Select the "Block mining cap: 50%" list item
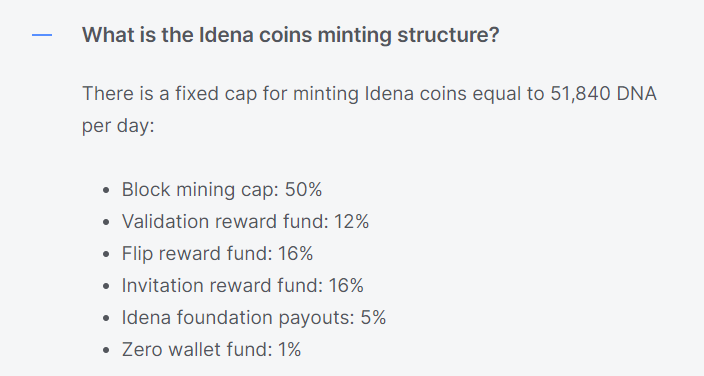704x376 pixels. (x=222, y=190)
